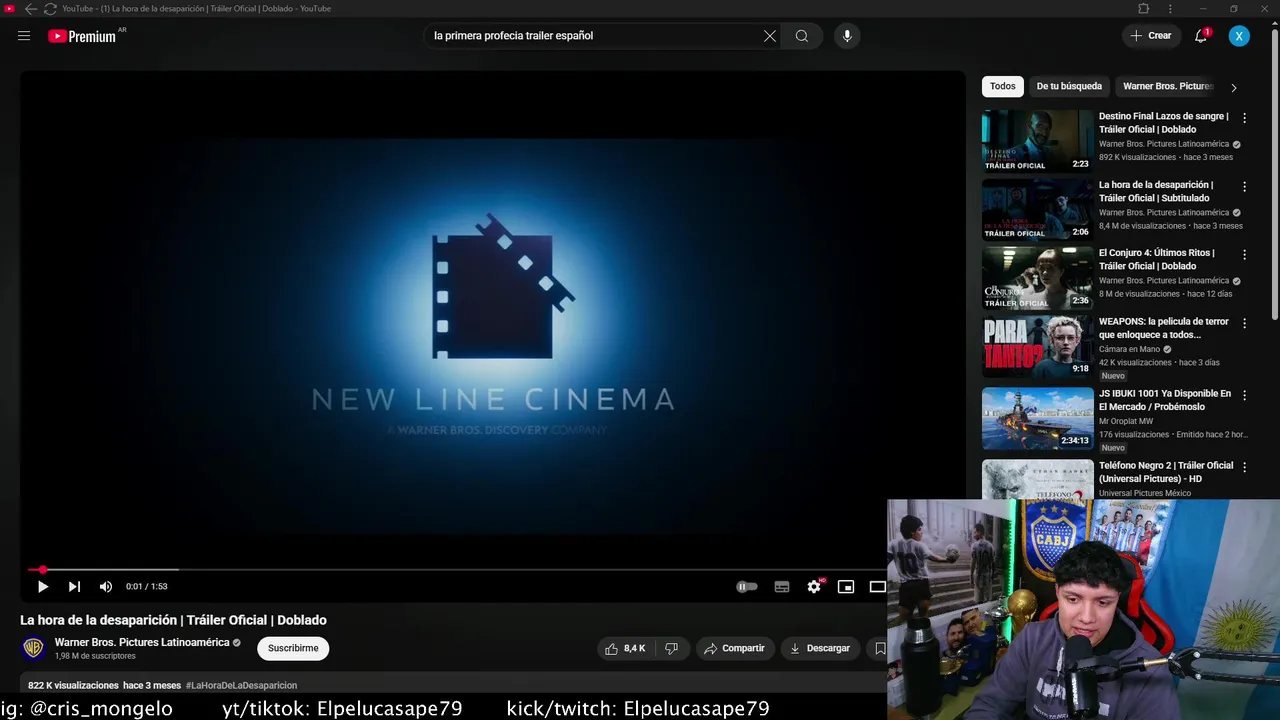Open La hora de la desaparición Subtitulado thumbnail
The height and width of the screenshot is (720, 1280).
1037,209
